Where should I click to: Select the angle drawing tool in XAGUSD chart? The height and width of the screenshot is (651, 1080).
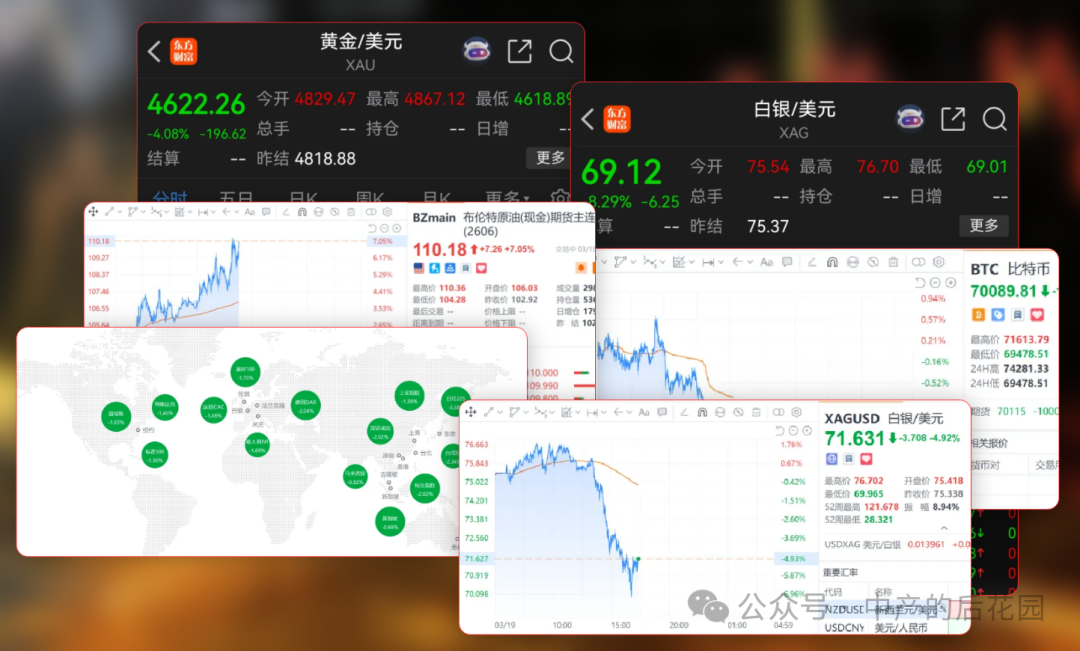tap(684, 413)
